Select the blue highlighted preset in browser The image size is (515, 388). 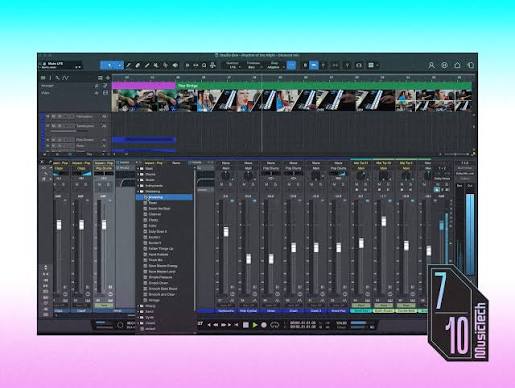(164, 197)
